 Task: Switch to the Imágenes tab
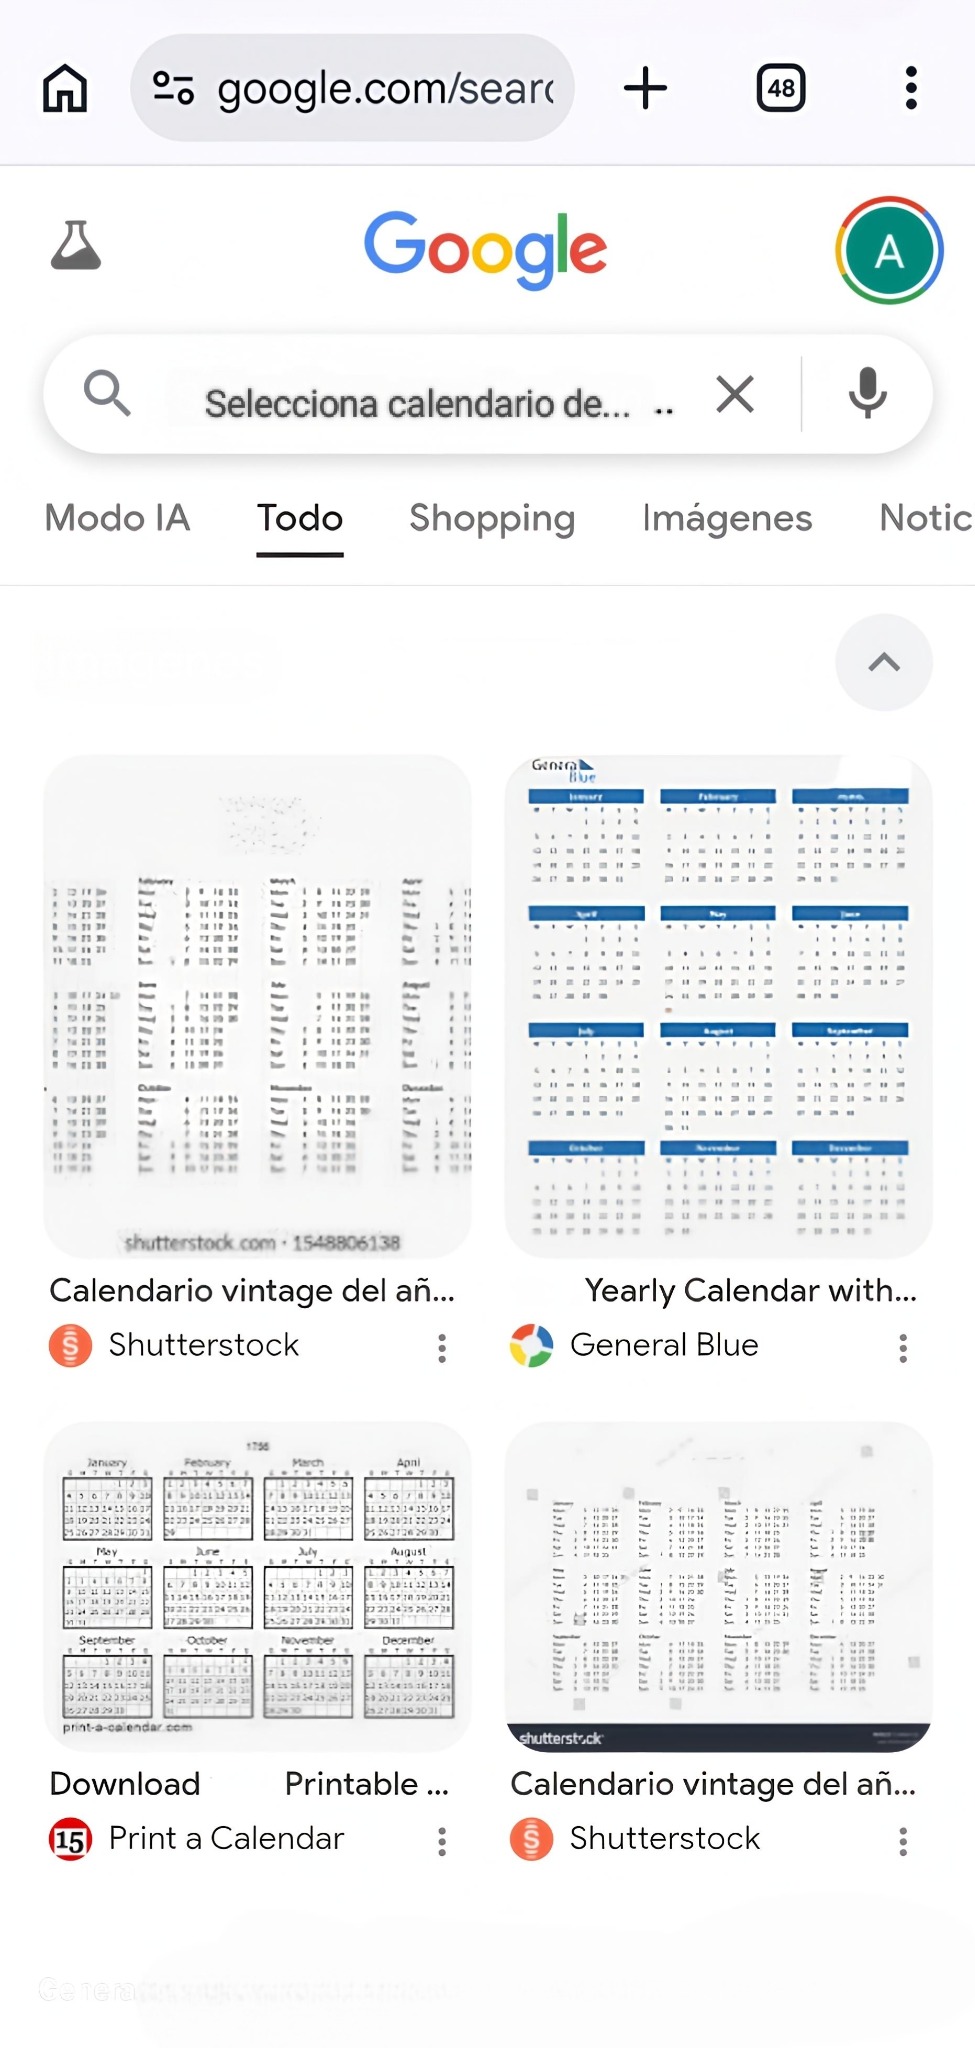[x=727, y=518]
